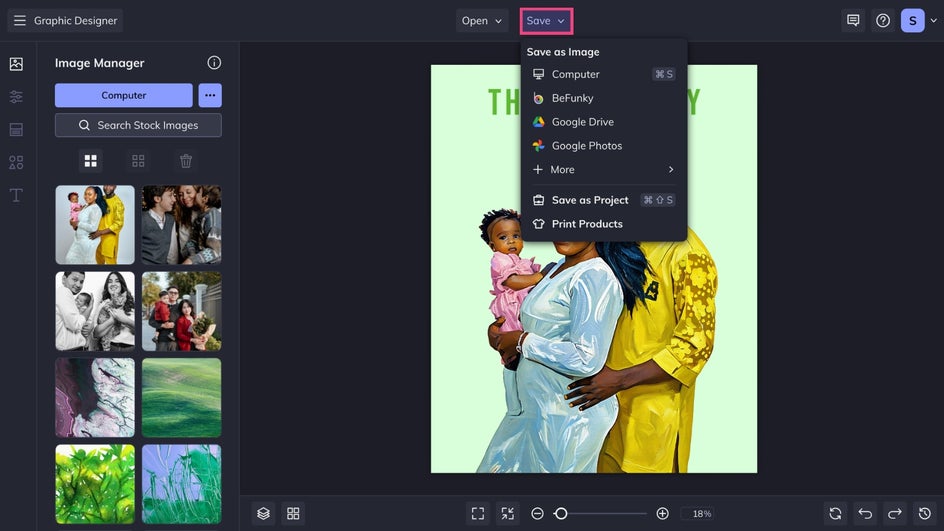This screenshot has height=531, width=944.
Task: Redo the last action
Action: [x=895, y=514]
